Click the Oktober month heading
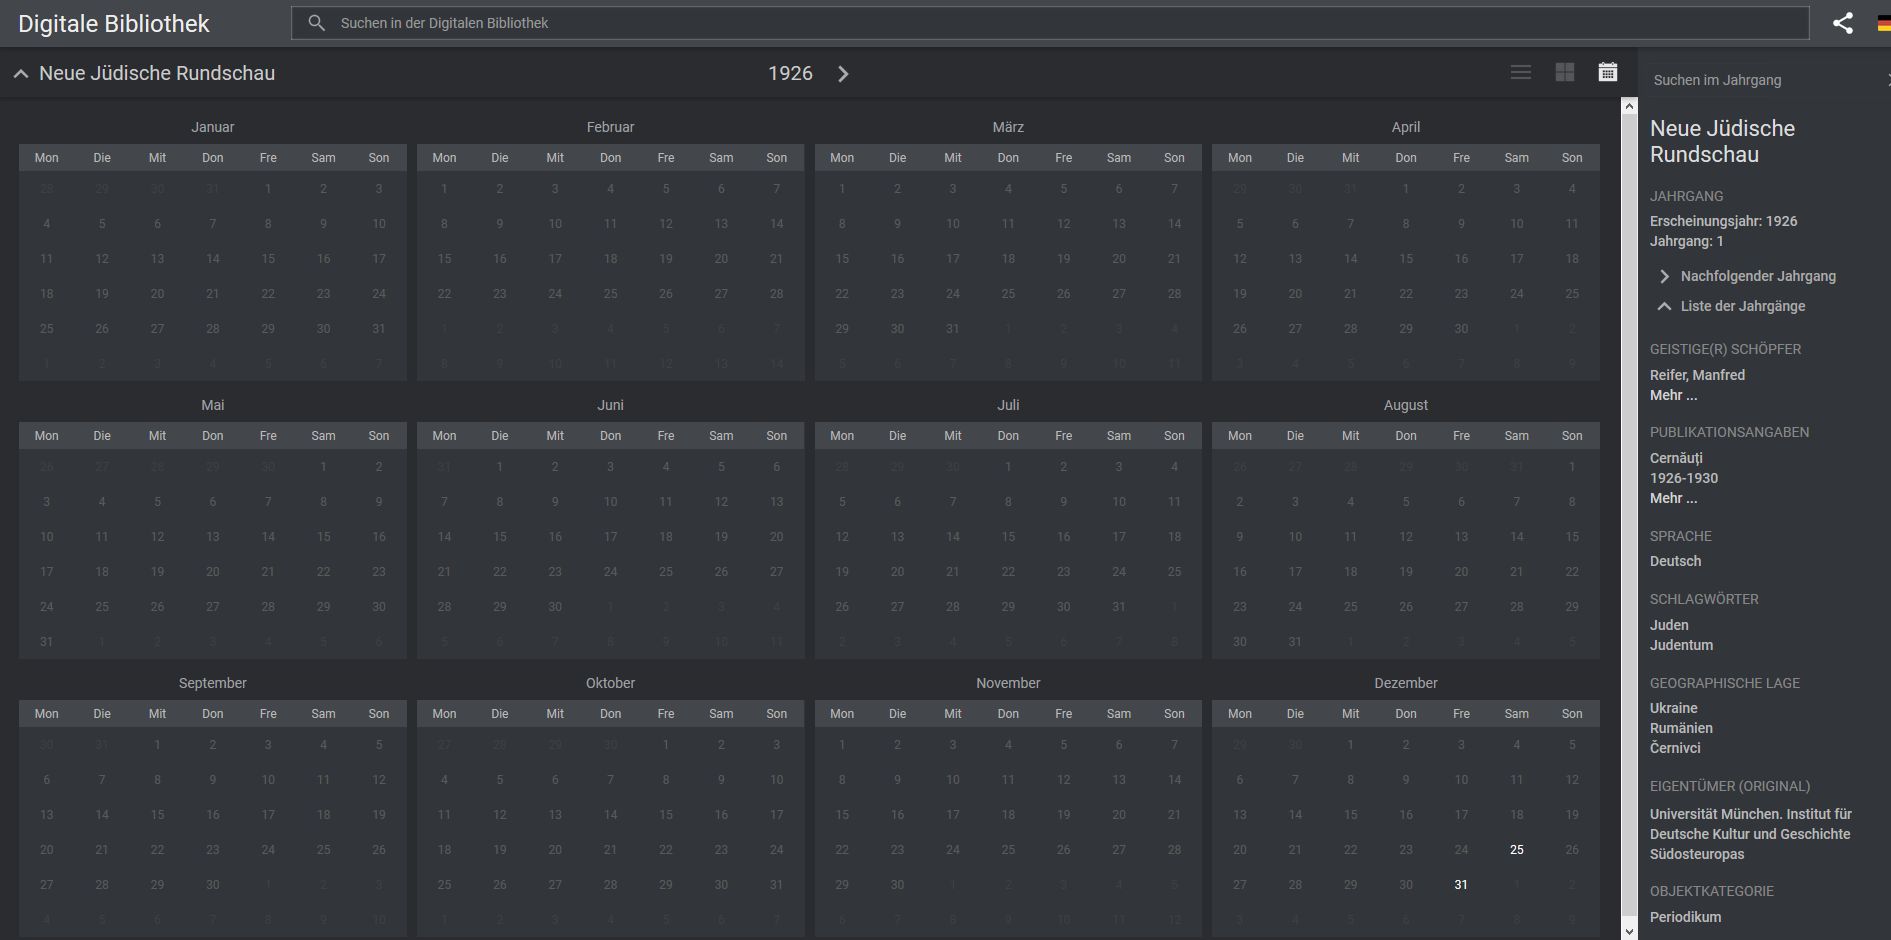 pyautogui.click(x=610, y=683)
